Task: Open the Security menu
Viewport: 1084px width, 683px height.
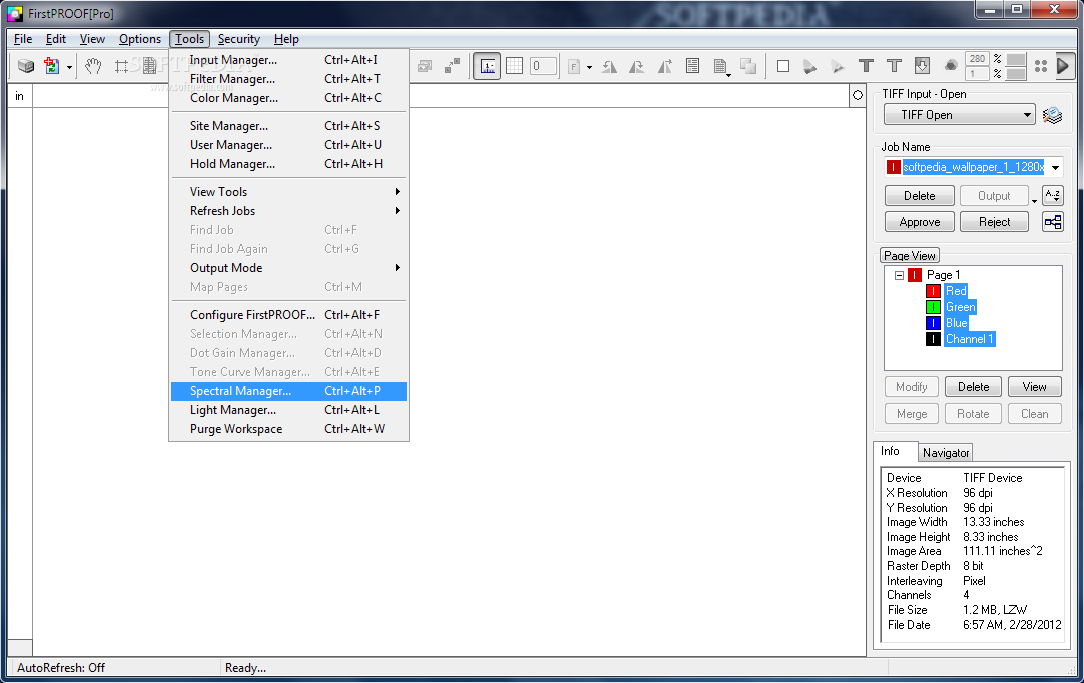Action: click(x=239, y=39)
